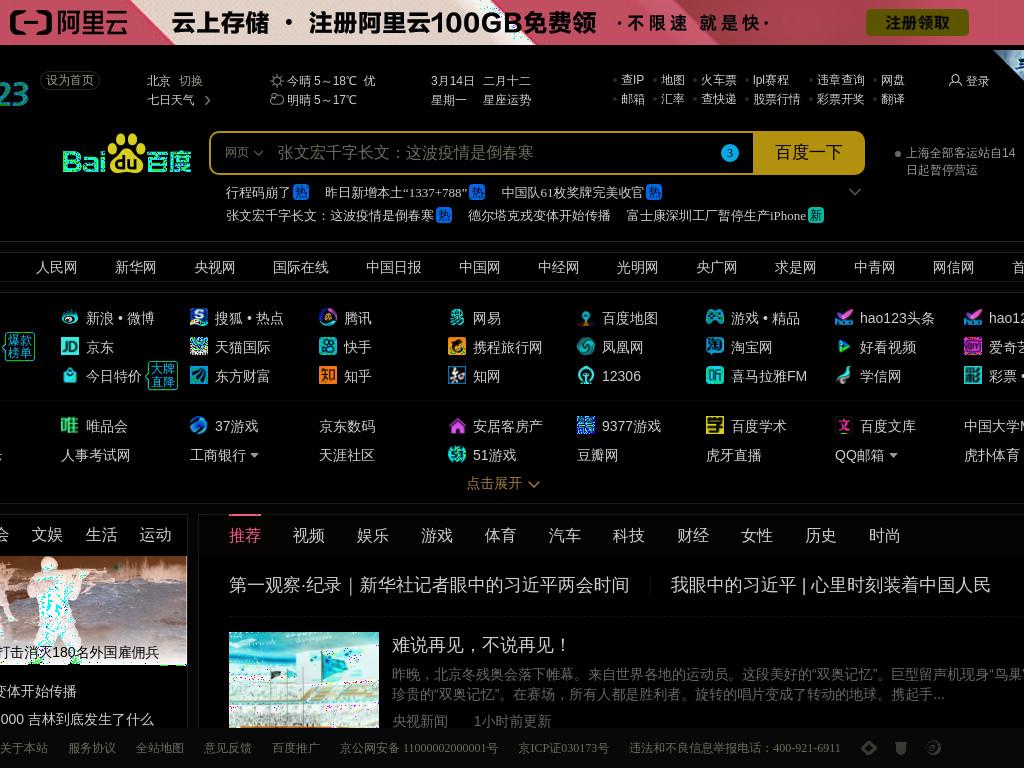Screen dimensions: 1024x768
Task: Open Kuaishou icon
Action: [328, 346]
